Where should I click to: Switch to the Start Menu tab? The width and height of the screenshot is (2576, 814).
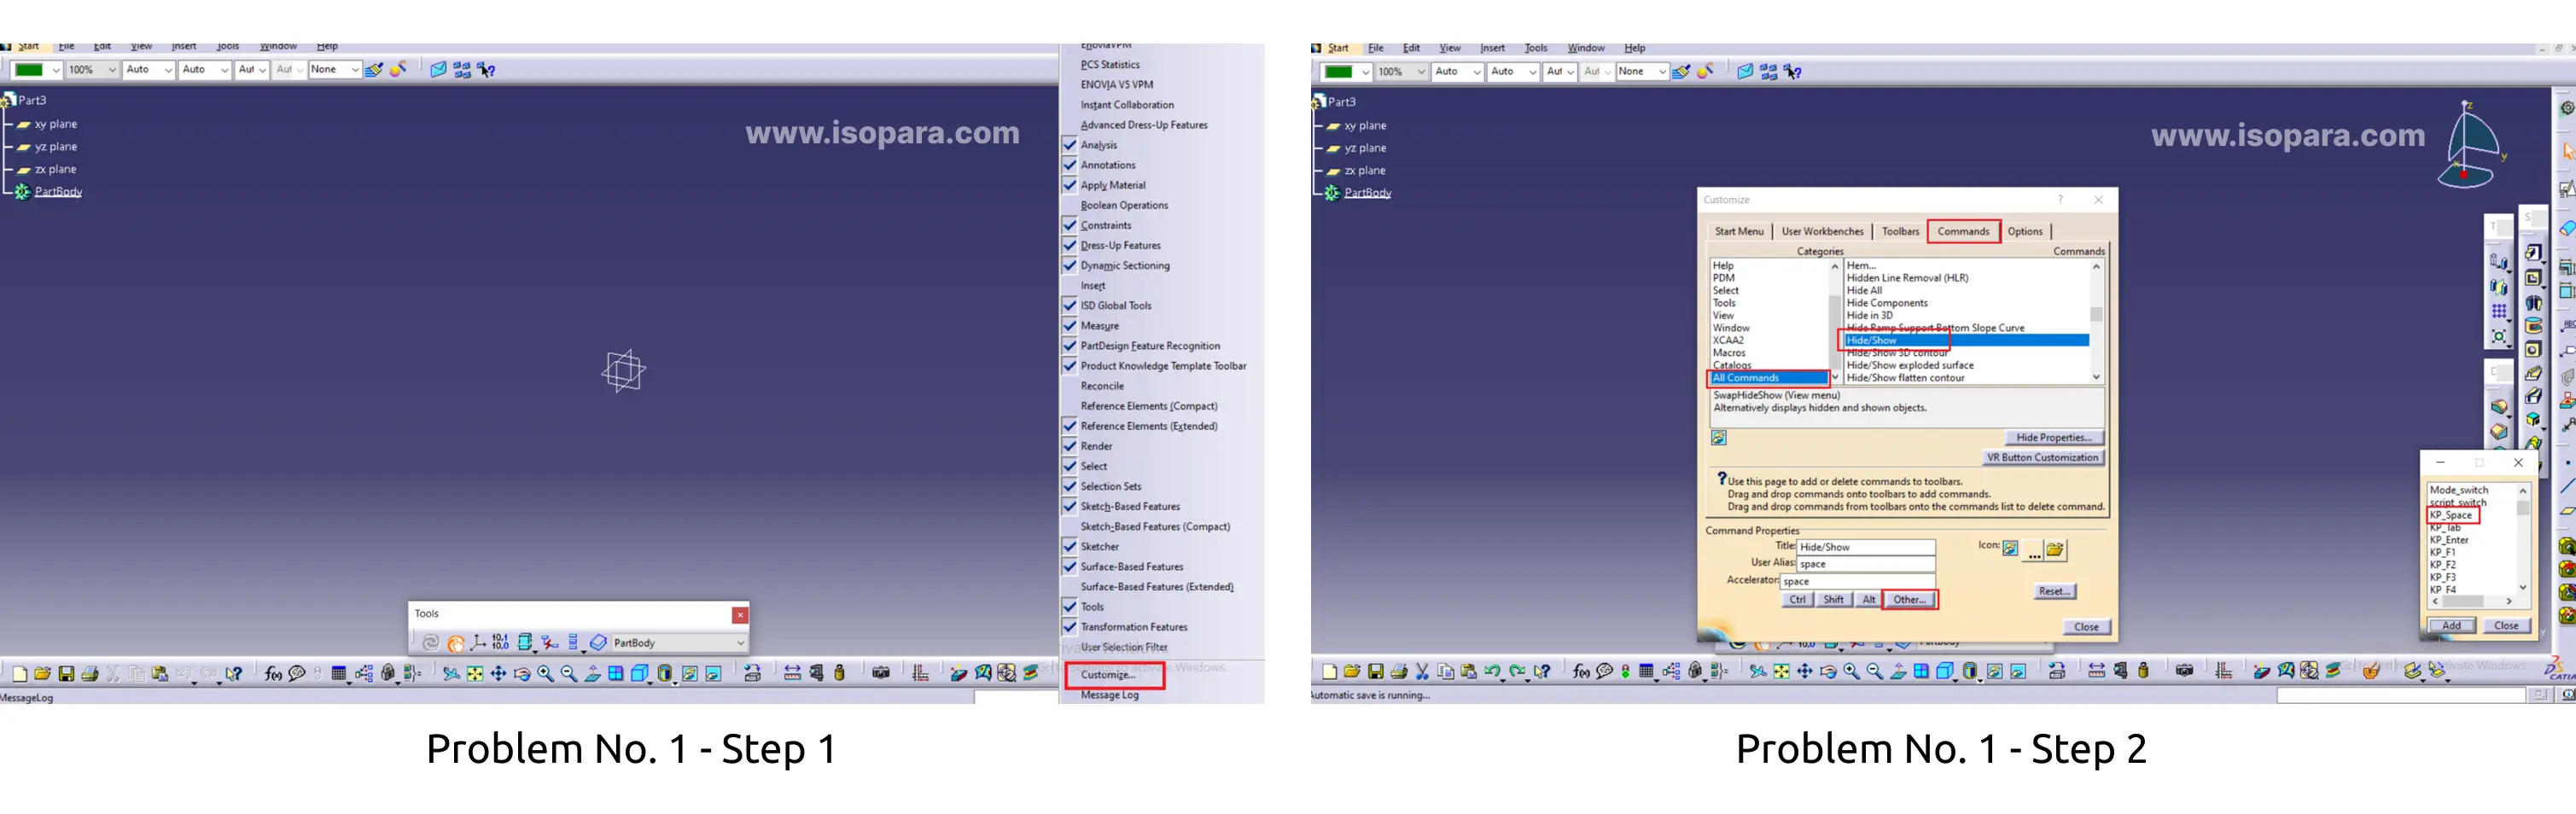1739,231
